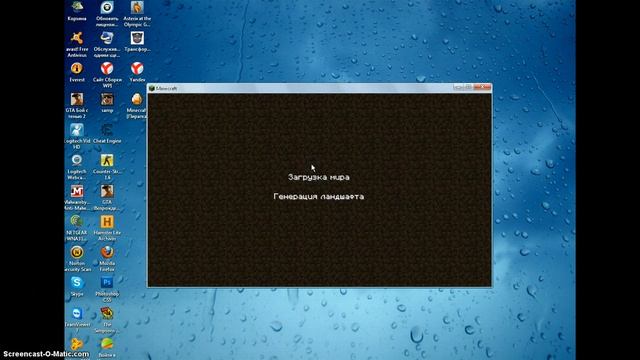Open the NETGEAR WNA adapter icon
The image size is (640, 360).
coord(77,228)
